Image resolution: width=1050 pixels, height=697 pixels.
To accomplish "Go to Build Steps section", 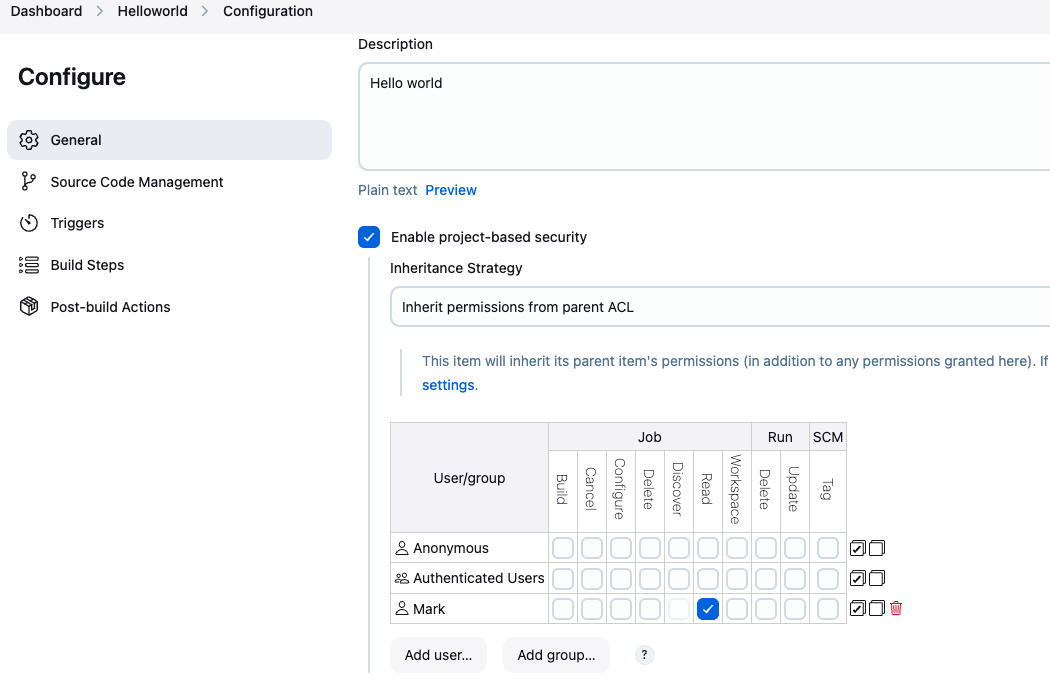I will tap(87, 265).
